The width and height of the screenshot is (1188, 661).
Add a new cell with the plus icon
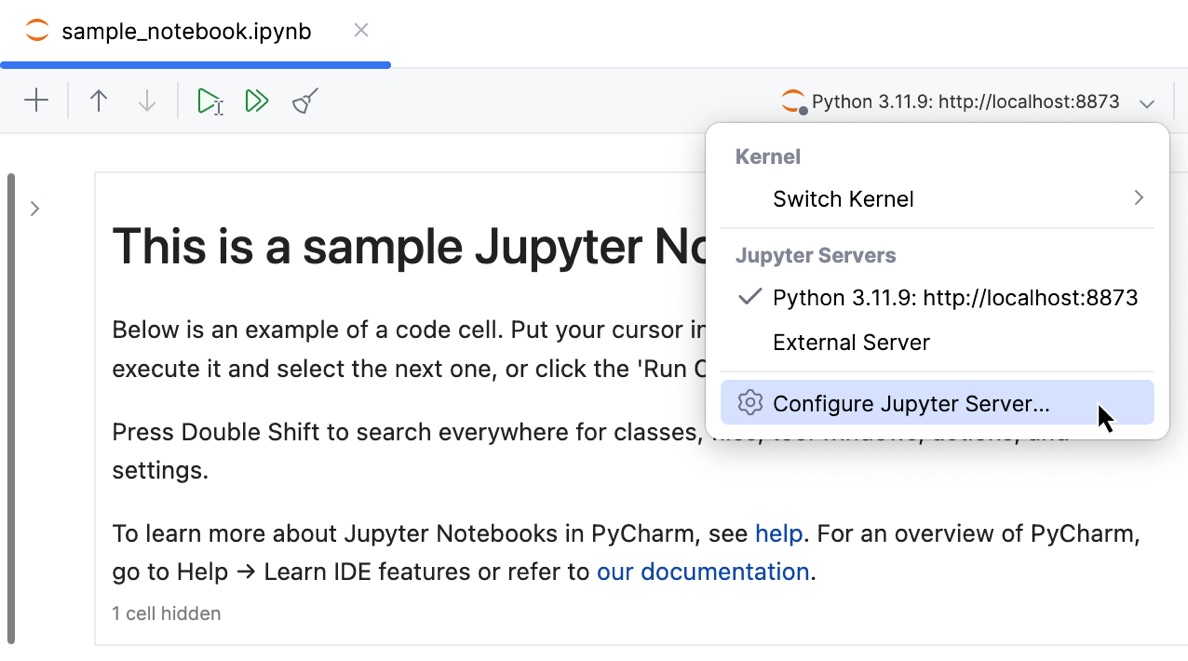point(36,100)
